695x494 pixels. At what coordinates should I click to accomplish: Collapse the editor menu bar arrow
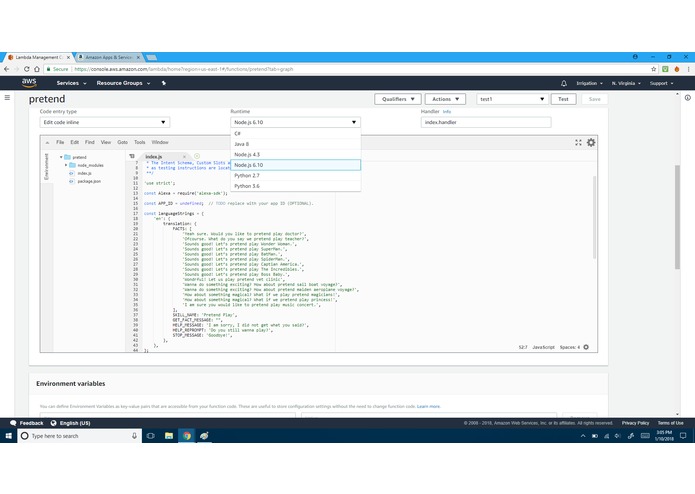(x=47, y=143)
